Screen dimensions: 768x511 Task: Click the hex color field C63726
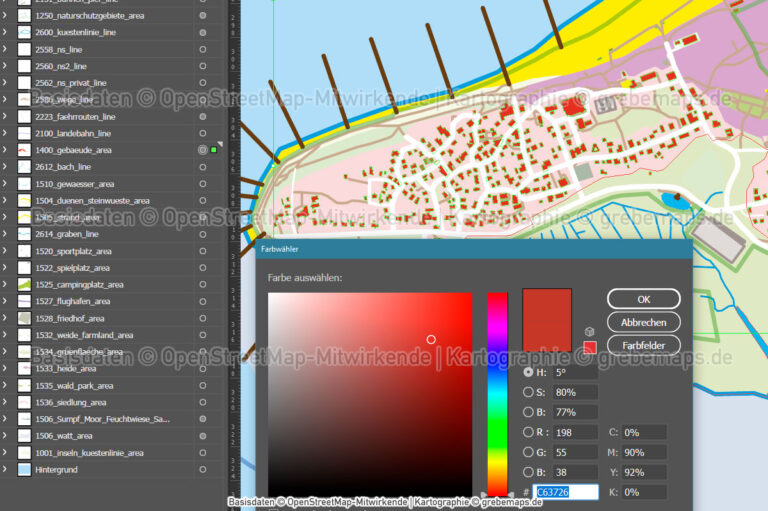pyautogui.click(x=566, y=492)
